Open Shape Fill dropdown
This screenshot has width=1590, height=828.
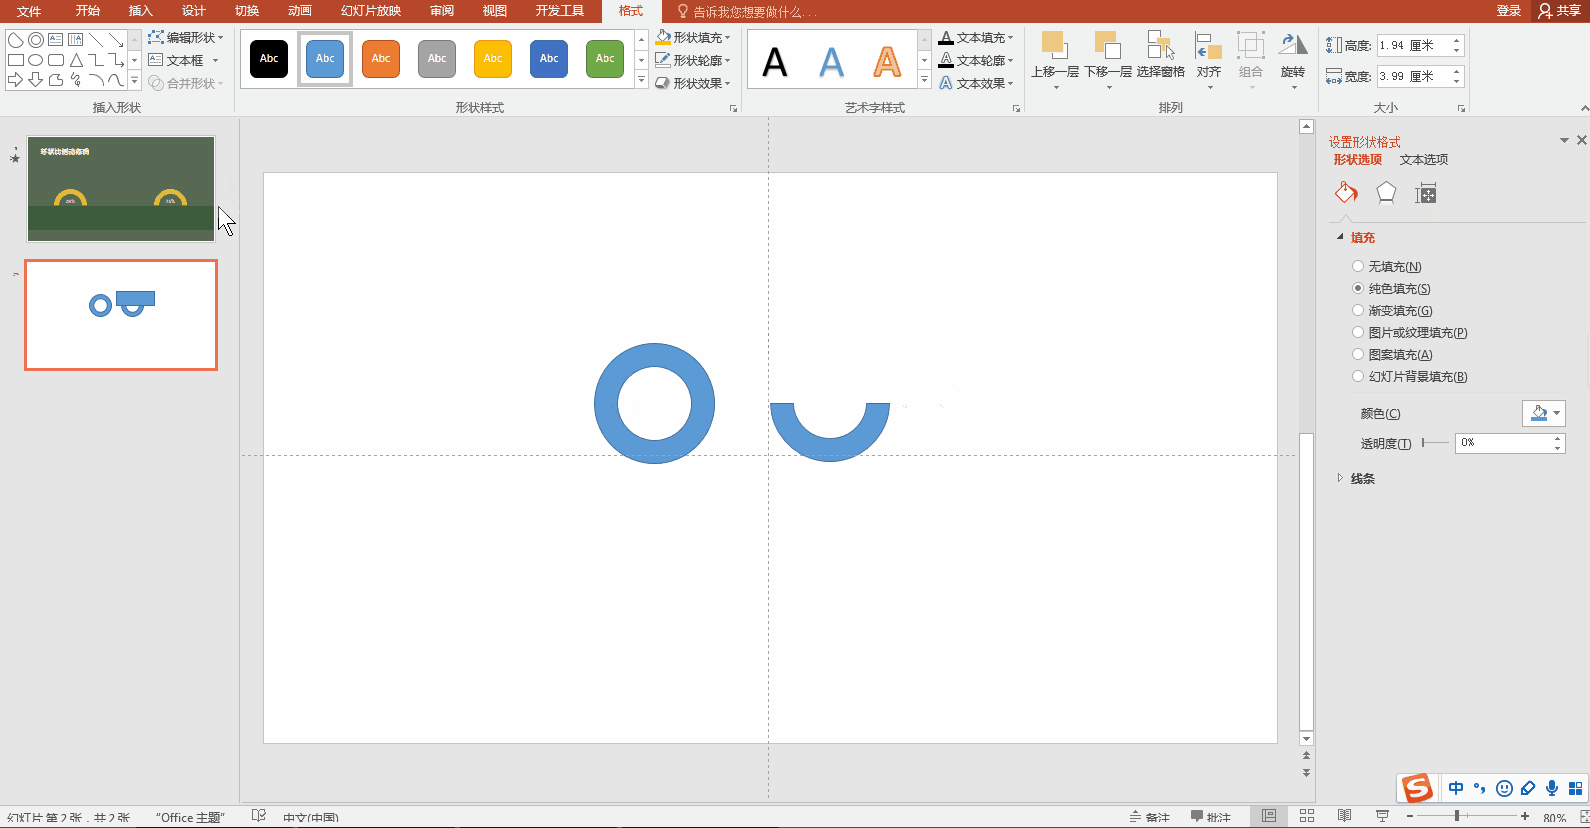click(693, 37)
